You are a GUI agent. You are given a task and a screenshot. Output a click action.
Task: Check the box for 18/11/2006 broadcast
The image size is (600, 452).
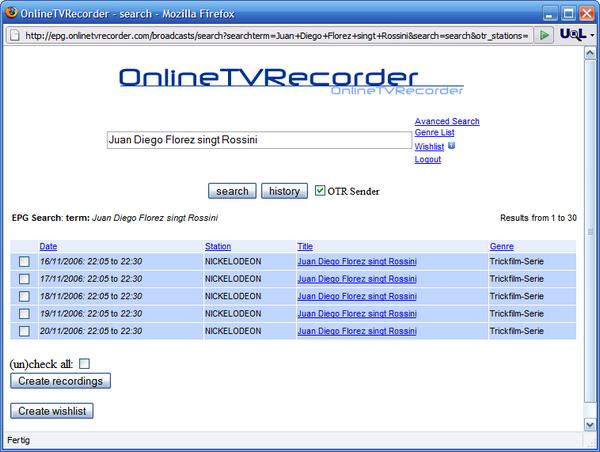[x=24, y=296]
